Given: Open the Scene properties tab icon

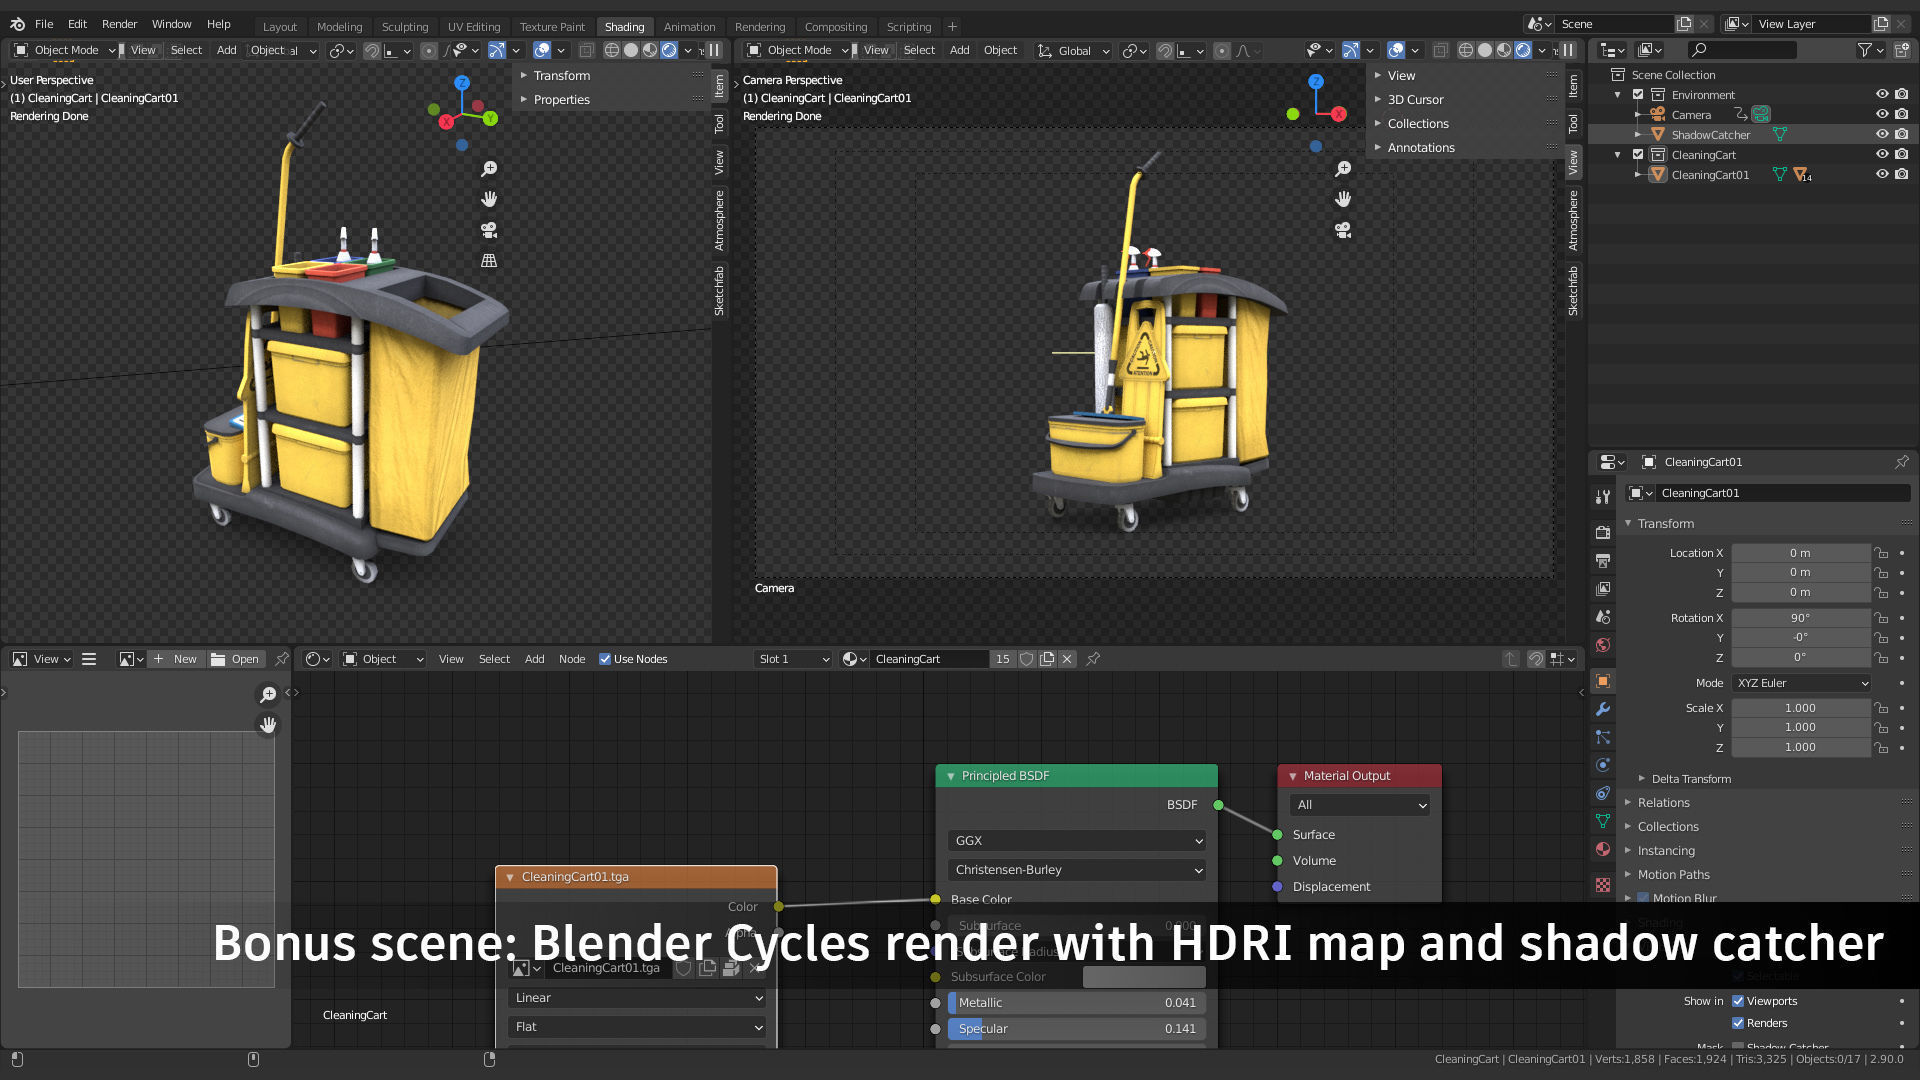Looking at the screenshot, I should coord(1603,617).
